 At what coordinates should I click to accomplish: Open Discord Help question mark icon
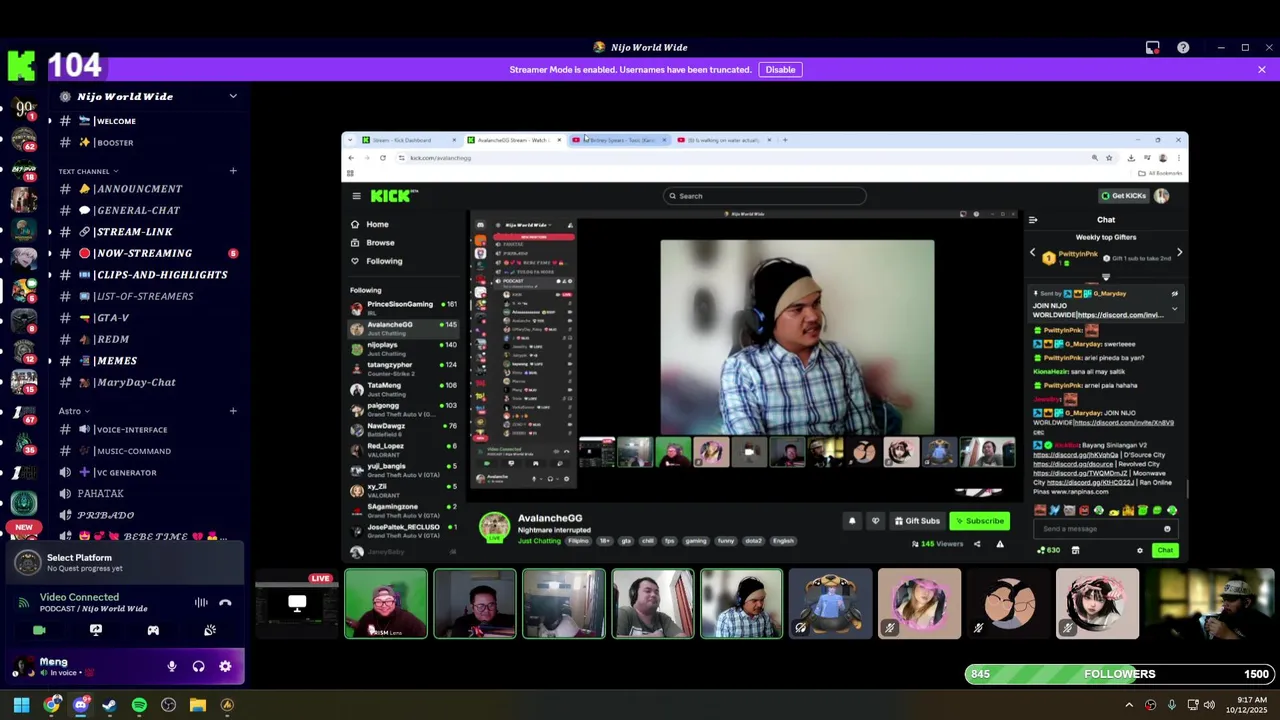coord(1183,47)
